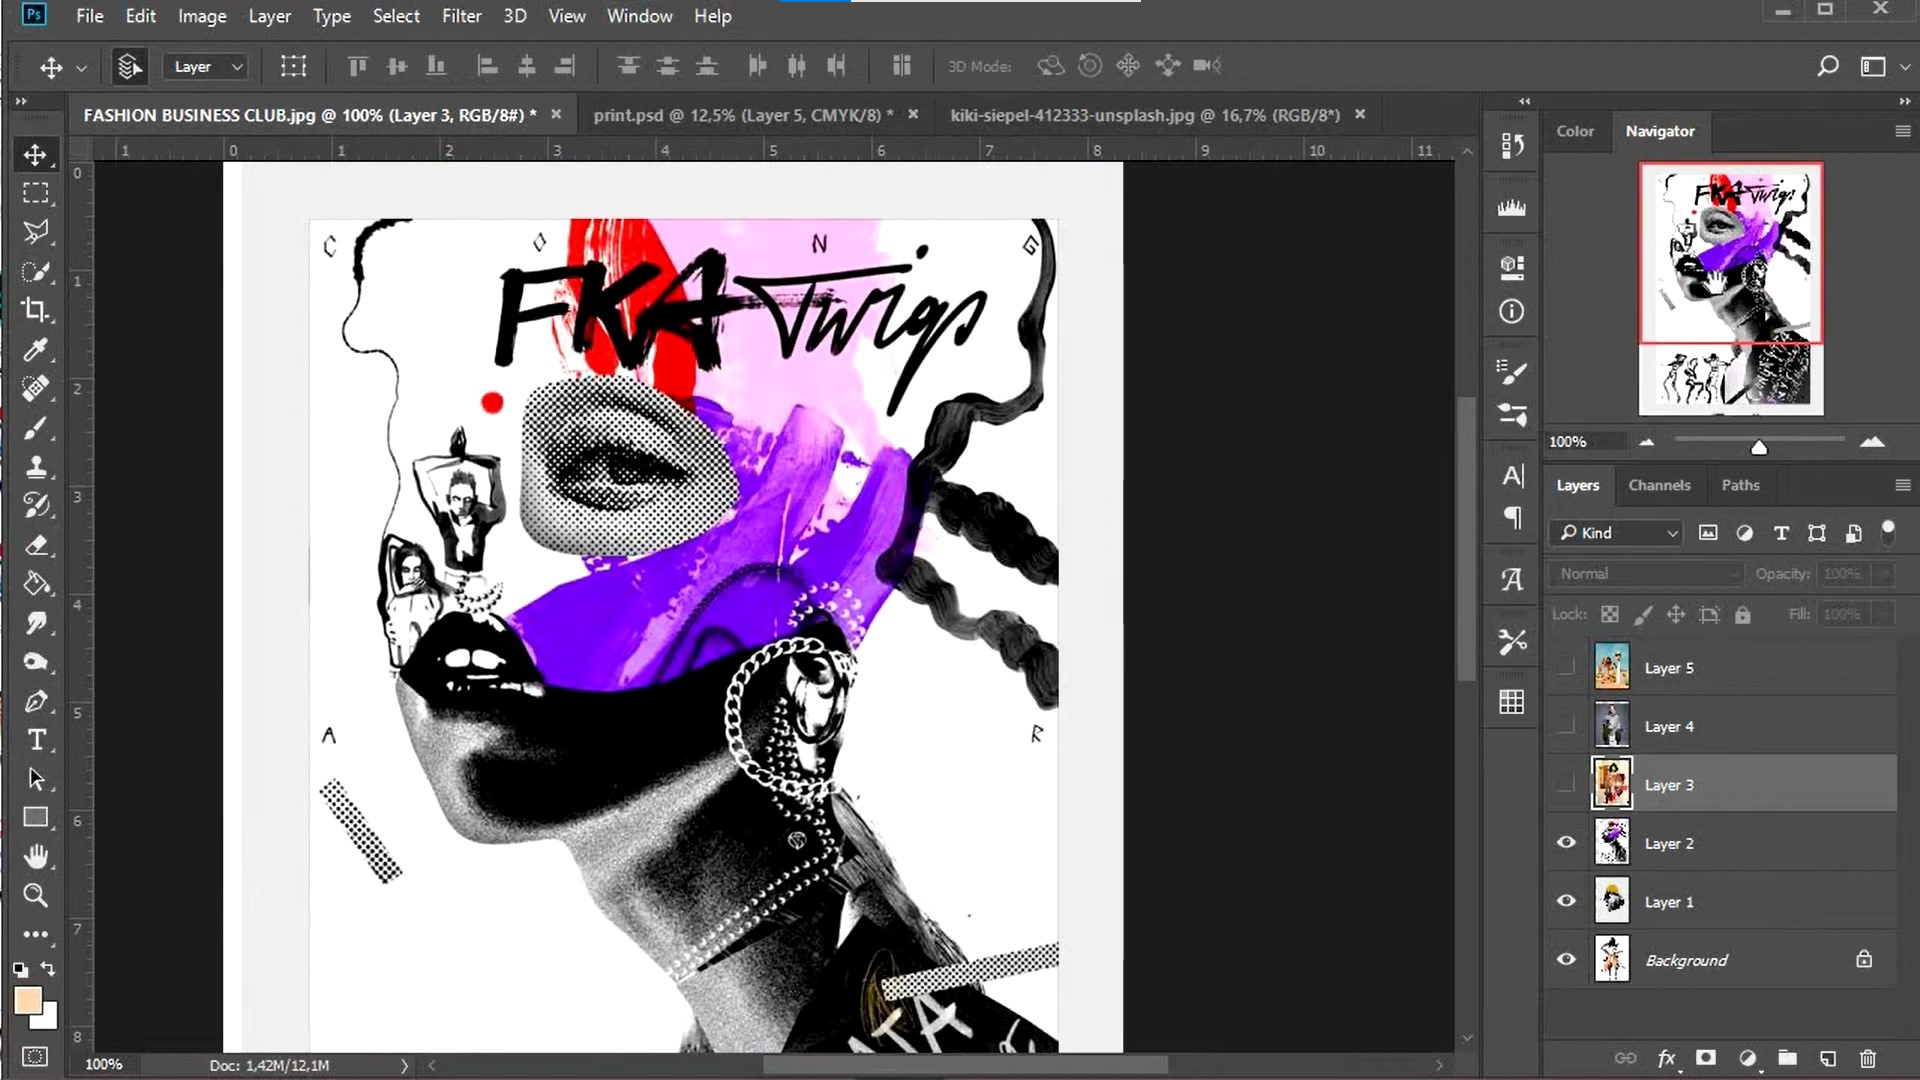This screenshot has height=1080, width=1920.
Task: Show Layer 5 visibility box
Action: click(1566, 667)
